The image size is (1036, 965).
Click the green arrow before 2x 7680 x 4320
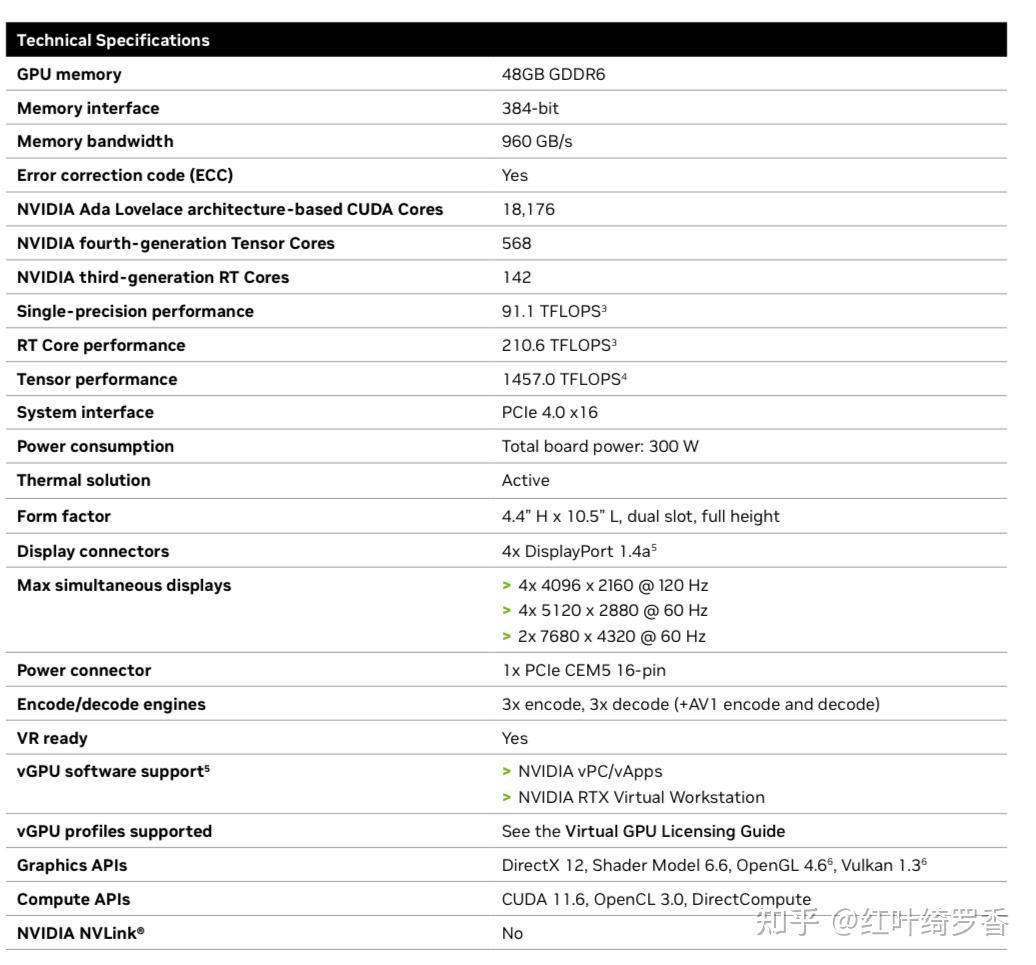(507, 636)
